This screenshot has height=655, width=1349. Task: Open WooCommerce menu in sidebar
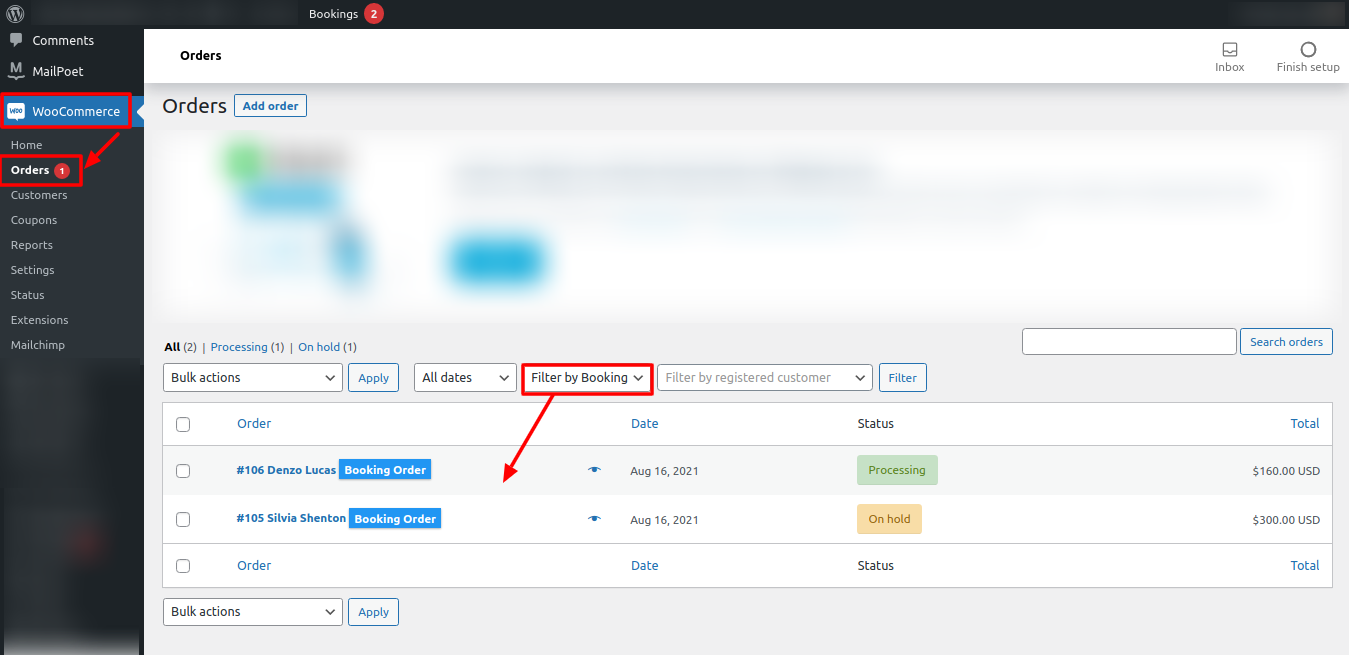pos(76,111)
